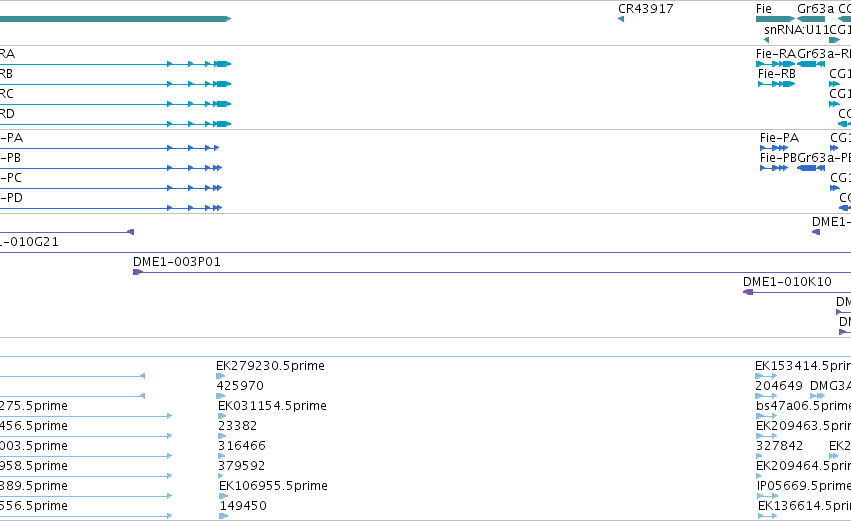Click the Fie-PB polypeptide label

(x=778, y=158)
